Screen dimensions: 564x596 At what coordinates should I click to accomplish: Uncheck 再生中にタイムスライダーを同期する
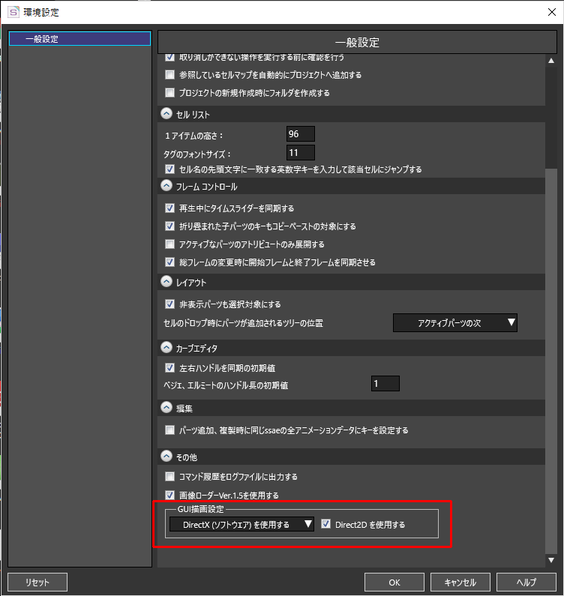tap(170, 208)
